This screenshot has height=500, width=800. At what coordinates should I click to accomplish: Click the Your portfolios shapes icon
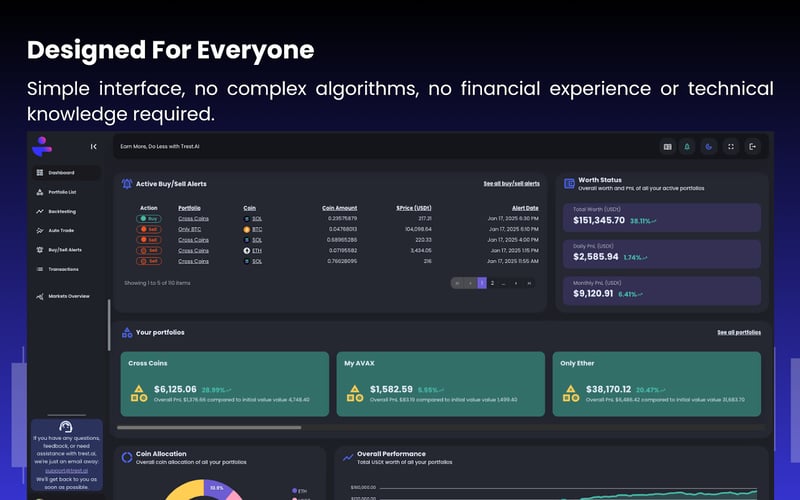pos(127,333)
